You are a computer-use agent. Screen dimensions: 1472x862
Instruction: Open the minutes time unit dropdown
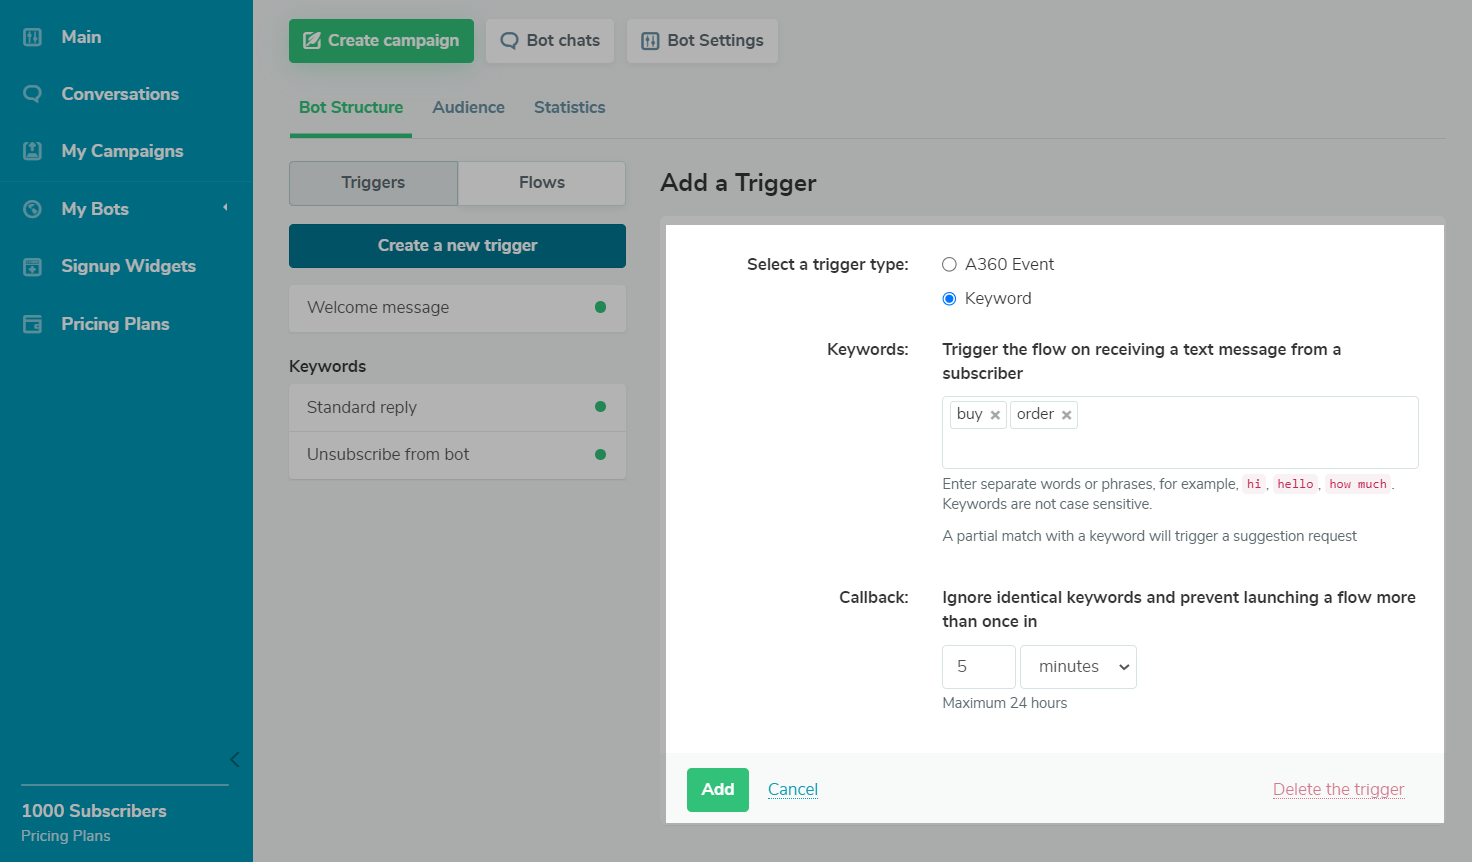1078,667
